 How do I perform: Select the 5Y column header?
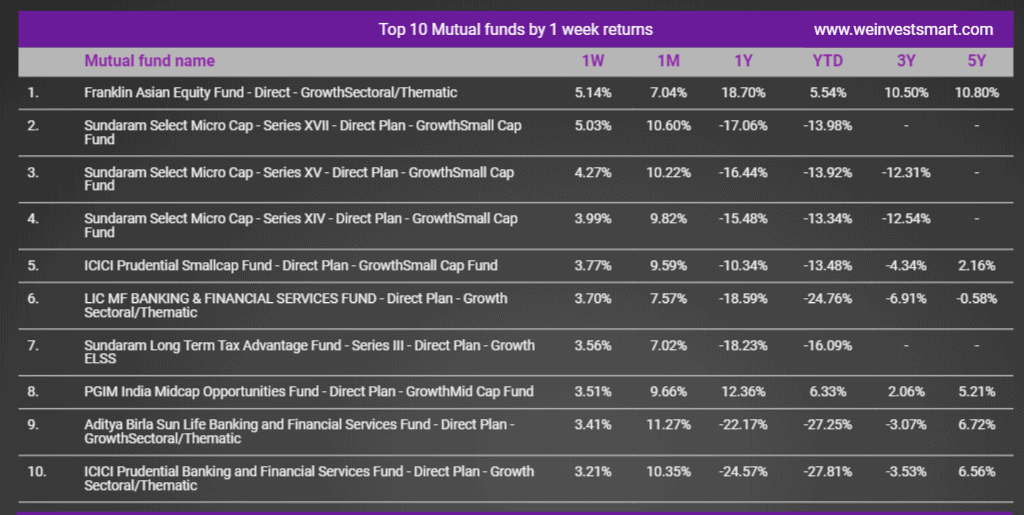(976, 61)
